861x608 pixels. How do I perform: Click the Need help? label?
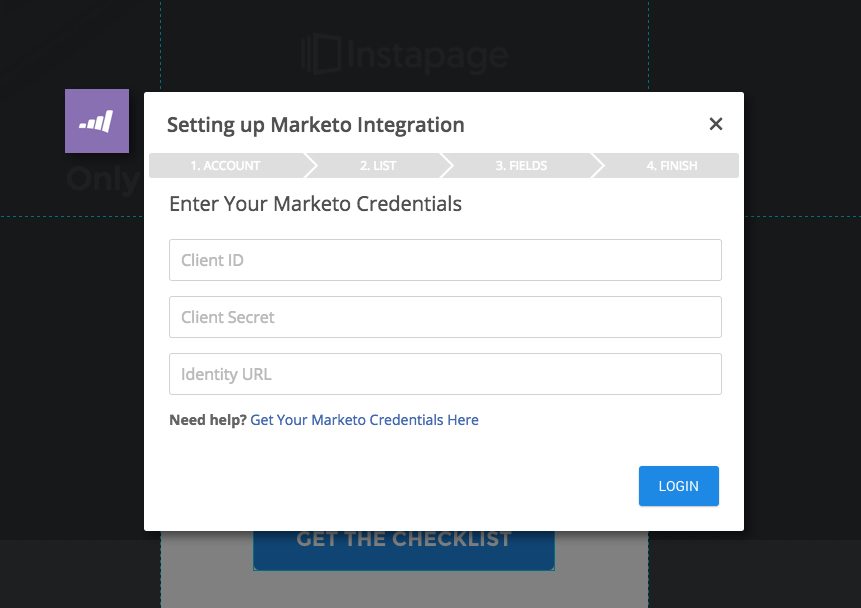[x=205, y=420]
